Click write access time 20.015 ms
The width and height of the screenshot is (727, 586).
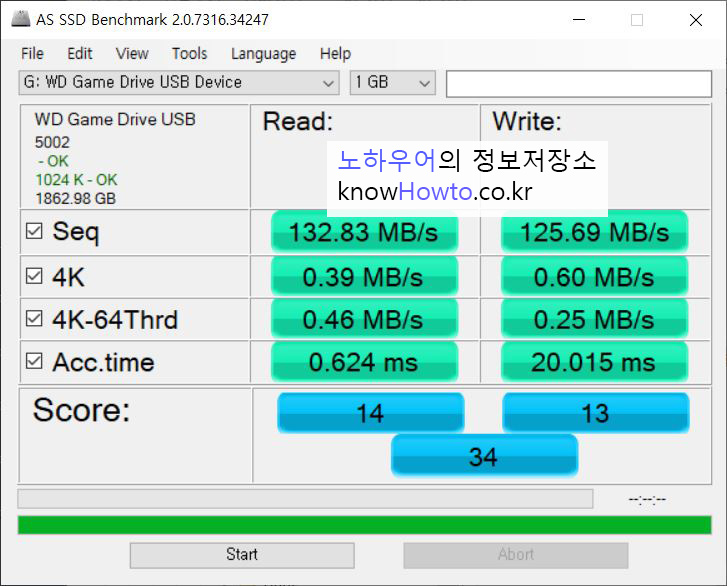coord(594,362)
